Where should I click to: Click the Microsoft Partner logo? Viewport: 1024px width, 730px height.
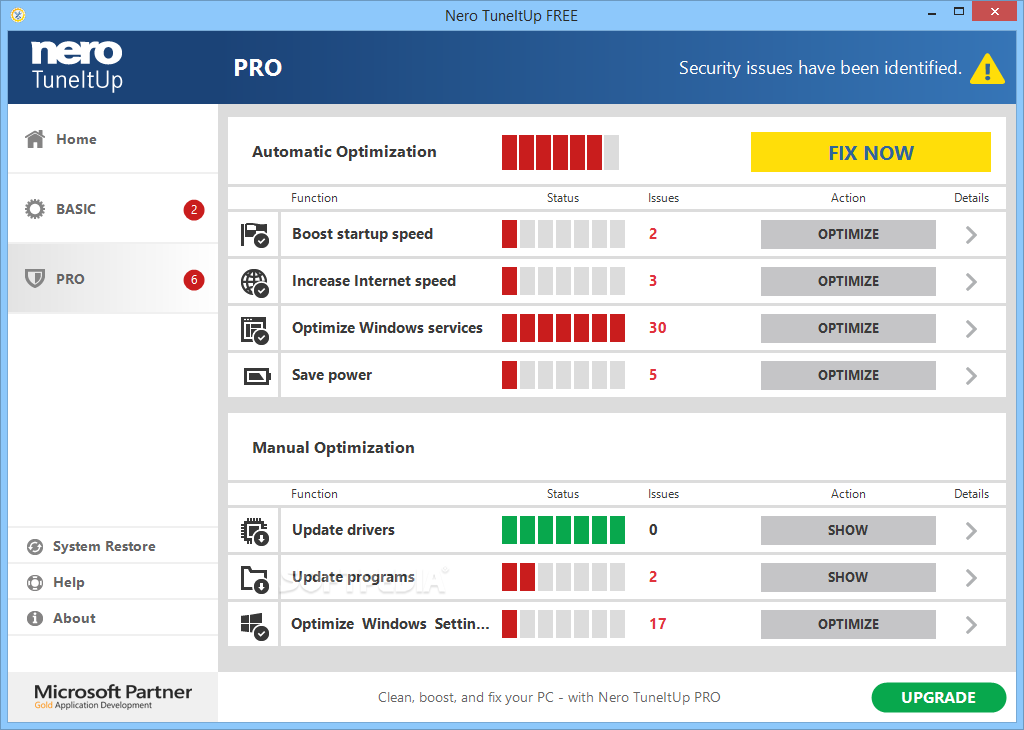(113, 696)
